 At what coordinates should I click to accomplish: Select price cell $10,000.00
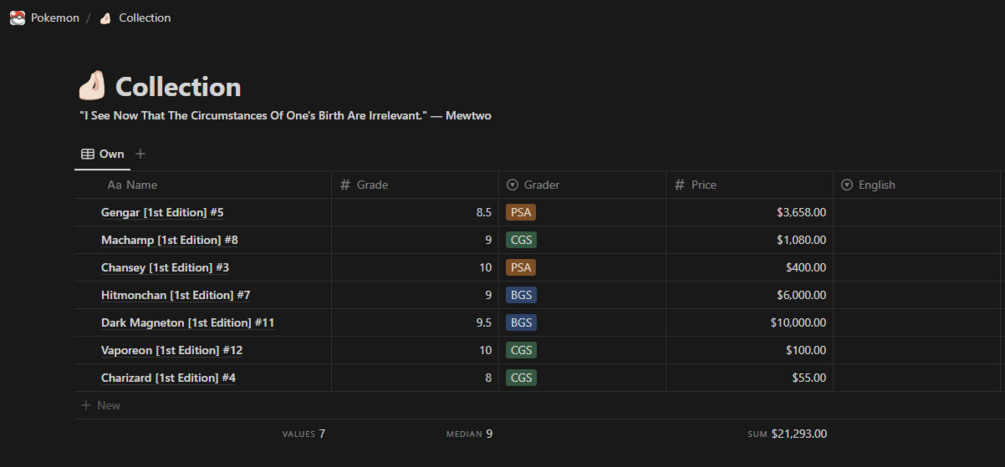749,322
